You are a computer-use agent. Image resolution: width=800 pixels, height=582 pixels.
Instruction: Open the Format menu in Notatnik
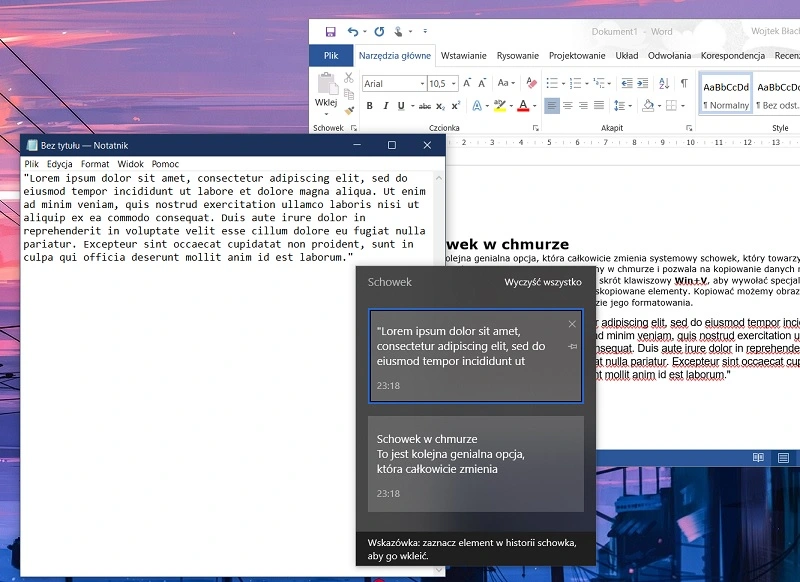95,164
